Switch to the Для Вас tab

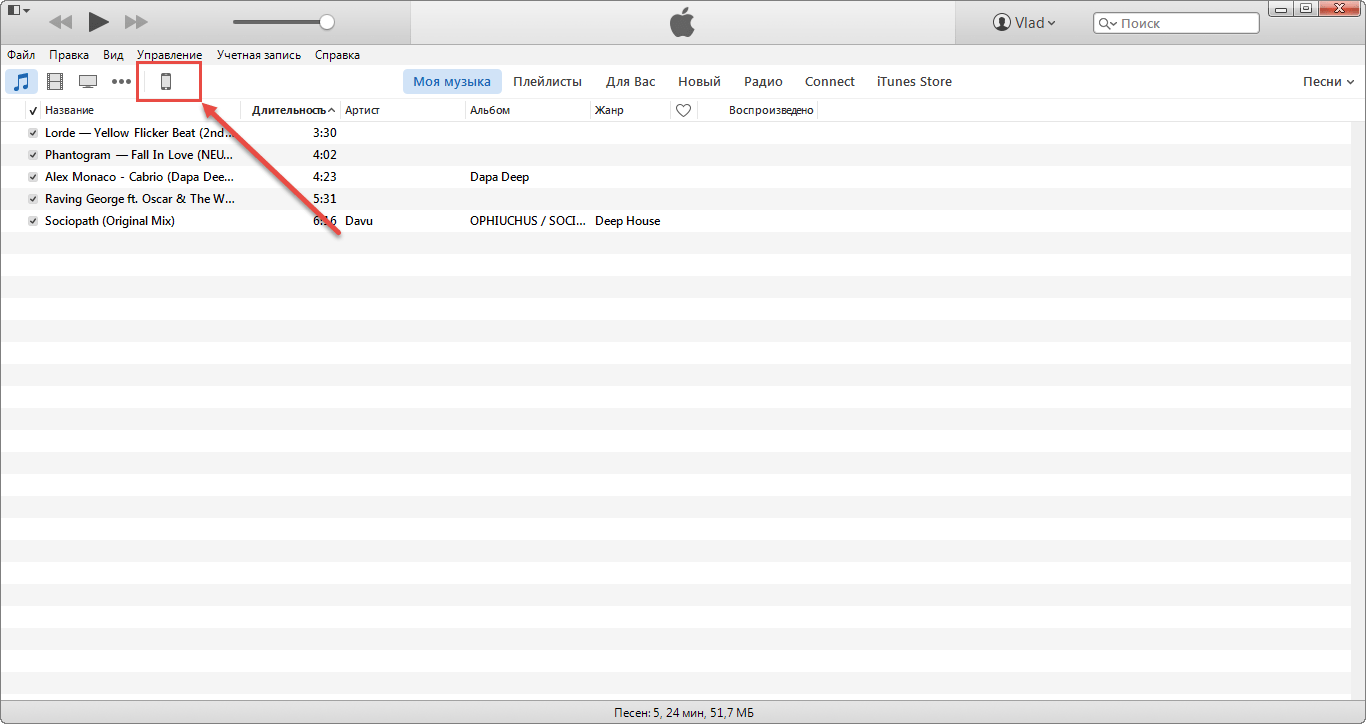[631, 82]
